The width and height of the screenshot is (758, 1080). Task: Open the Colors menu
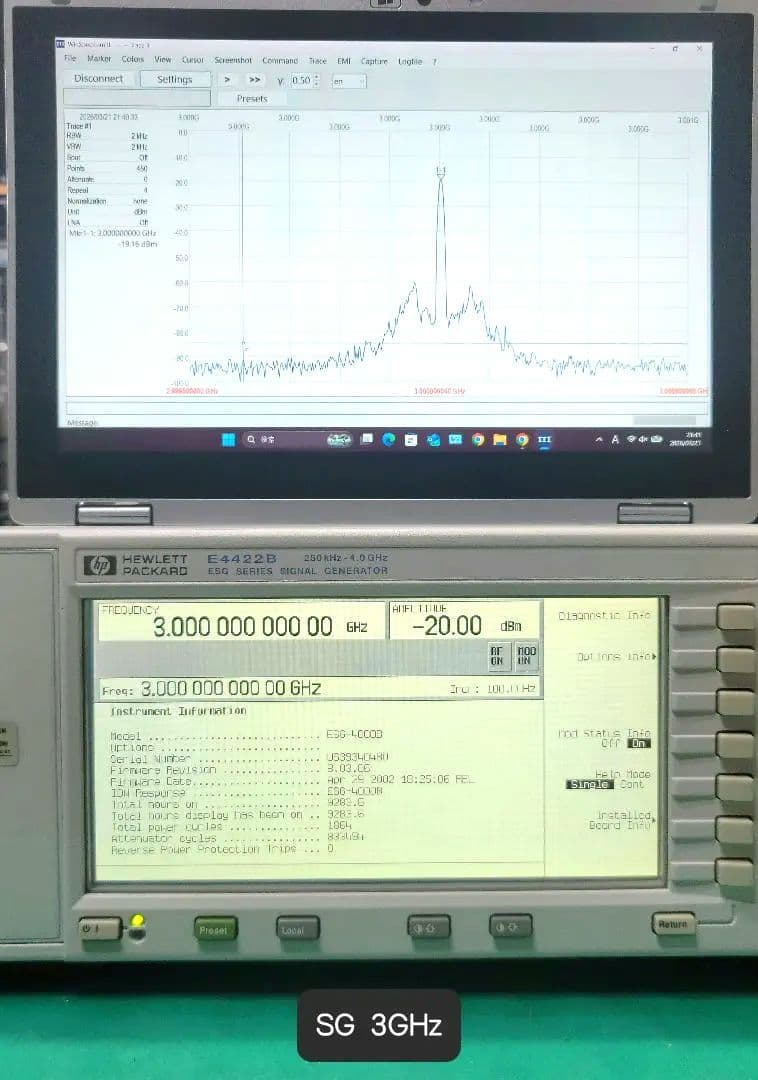132,59
